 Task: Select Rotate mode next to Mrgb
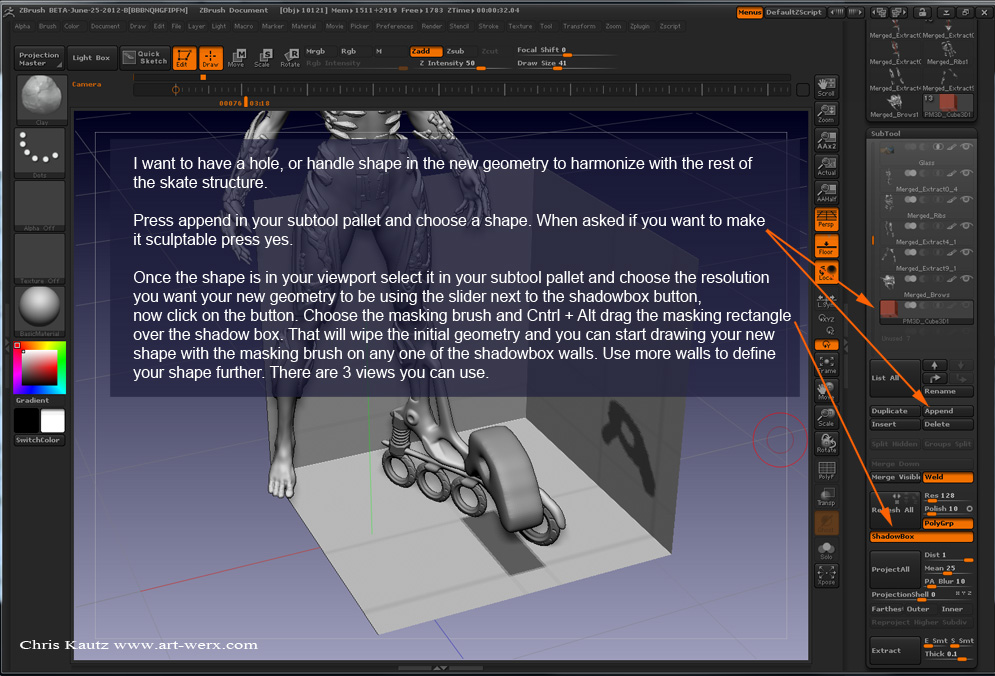[x=290, y=58]
